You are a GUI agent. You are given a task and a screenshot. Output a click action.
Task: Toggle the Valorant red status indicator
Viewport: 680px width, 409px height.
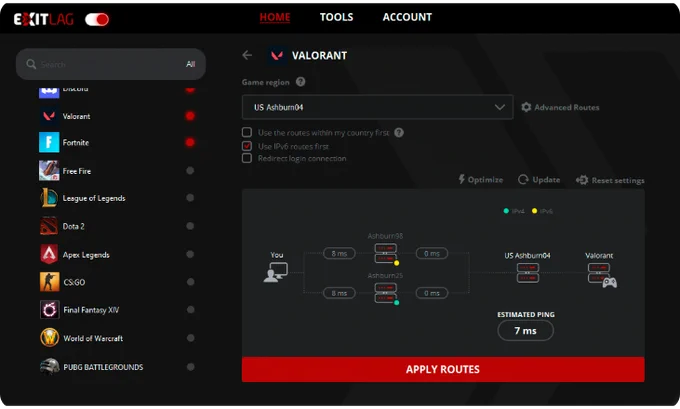[x=190, y=116]
